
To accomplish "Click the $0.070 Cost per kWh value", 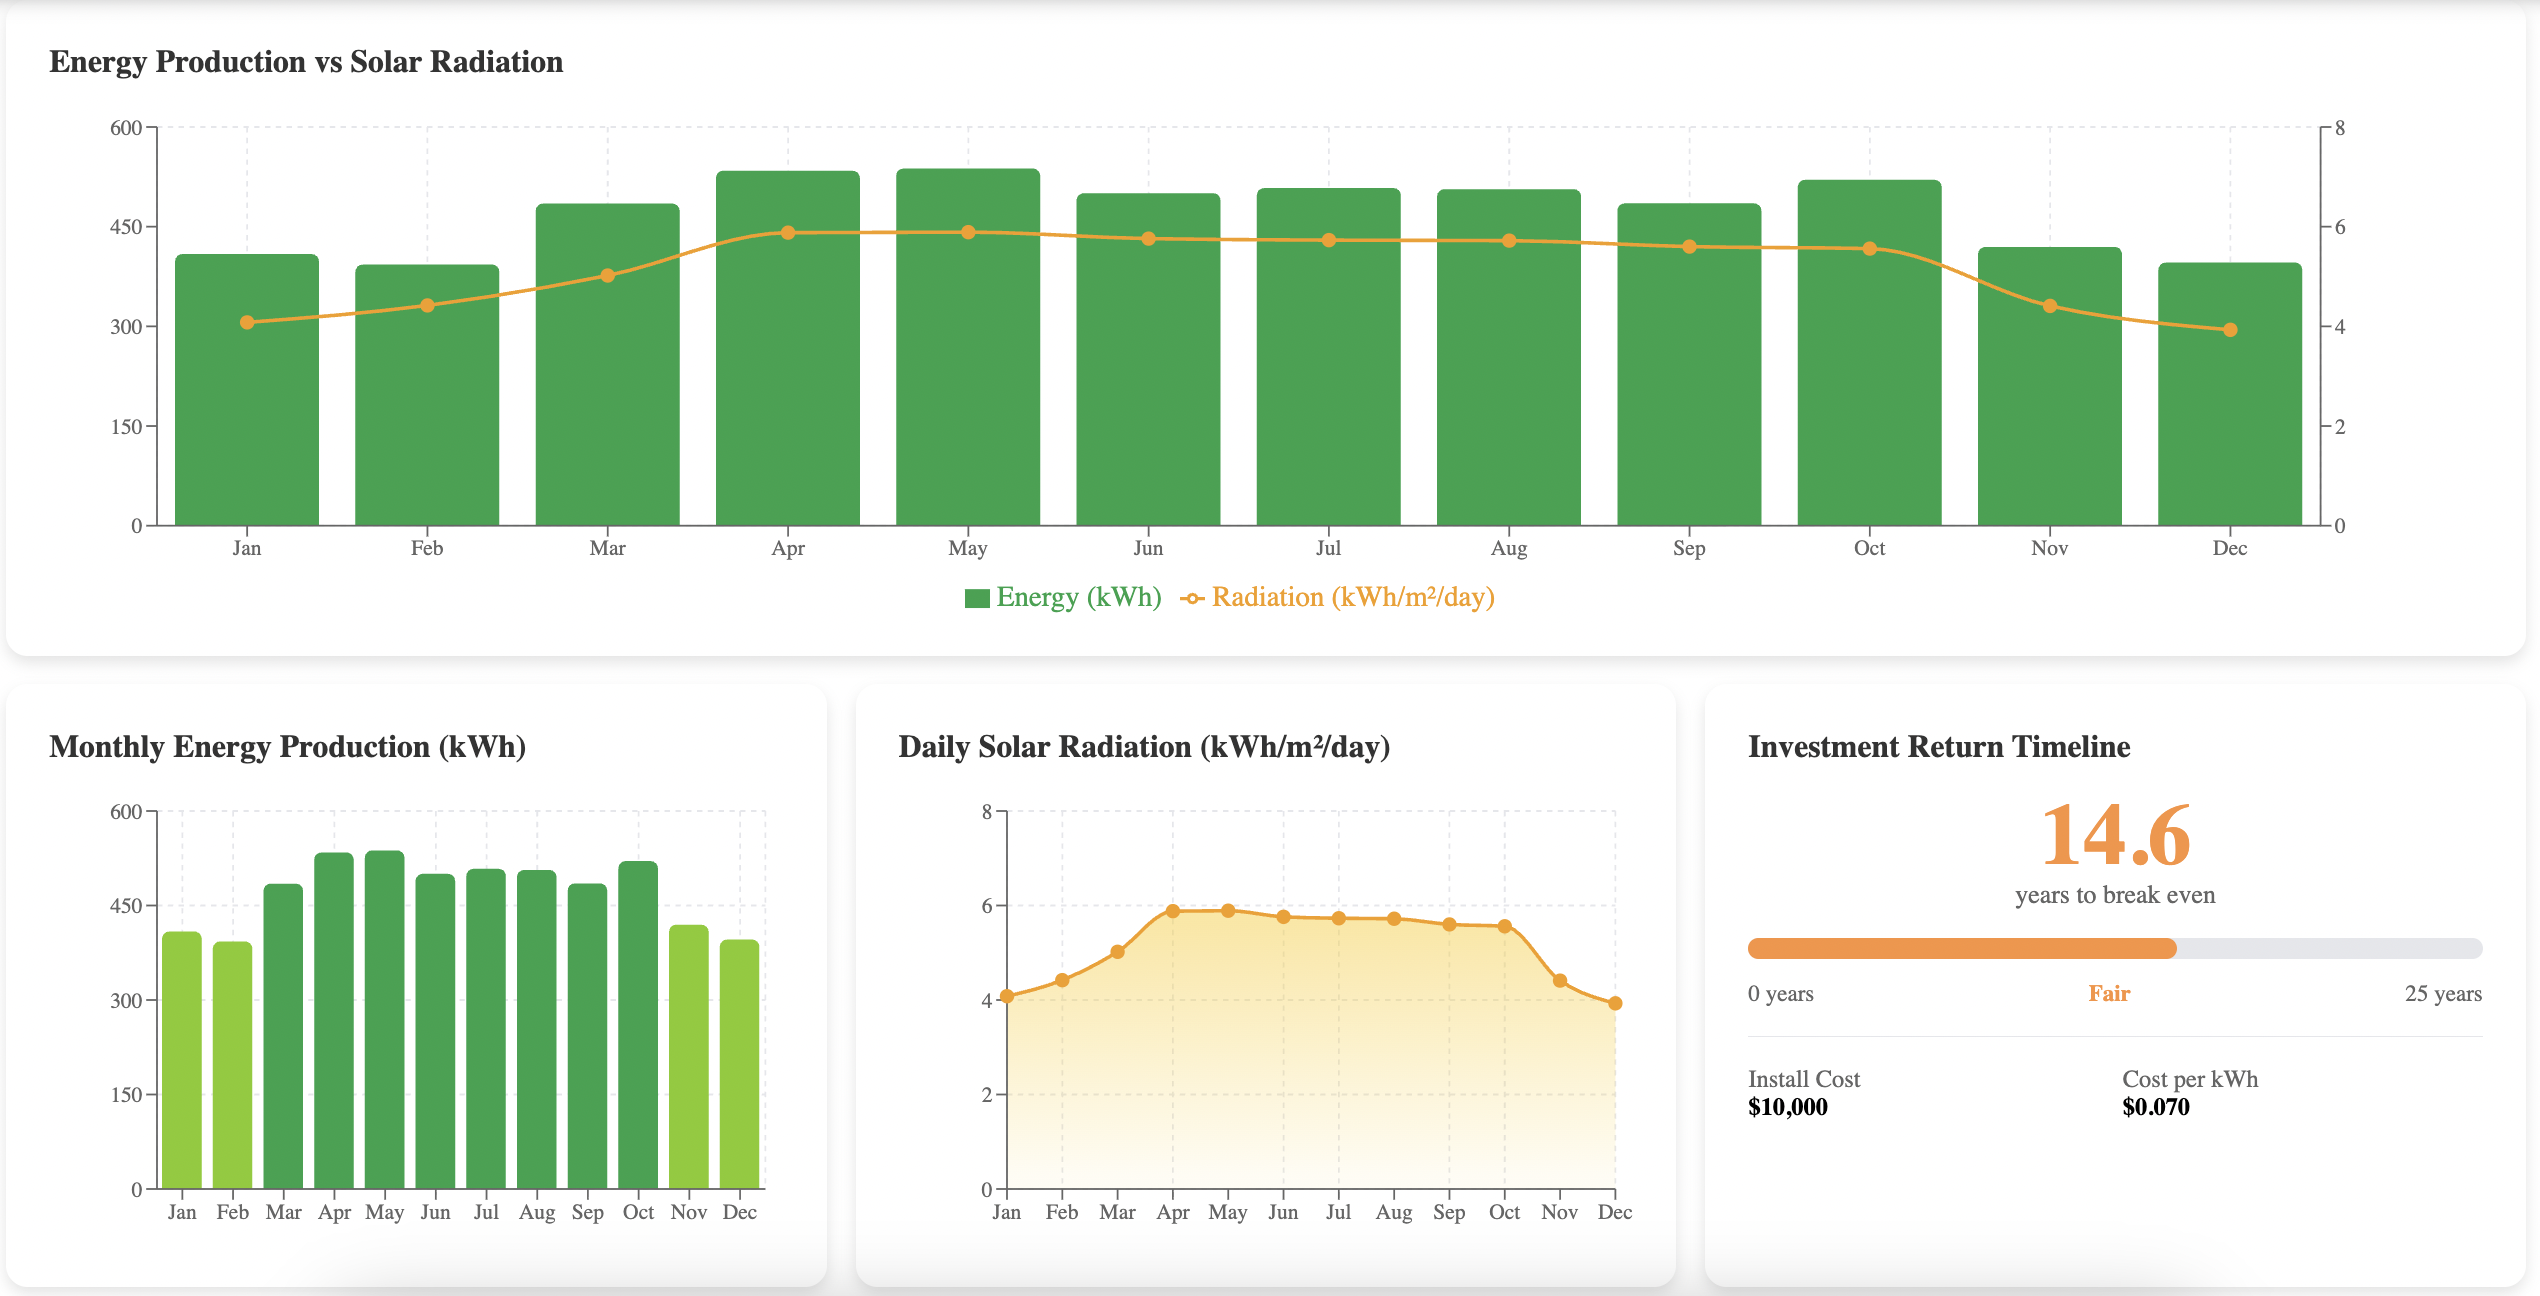I will click(x=2155, y=1107).
